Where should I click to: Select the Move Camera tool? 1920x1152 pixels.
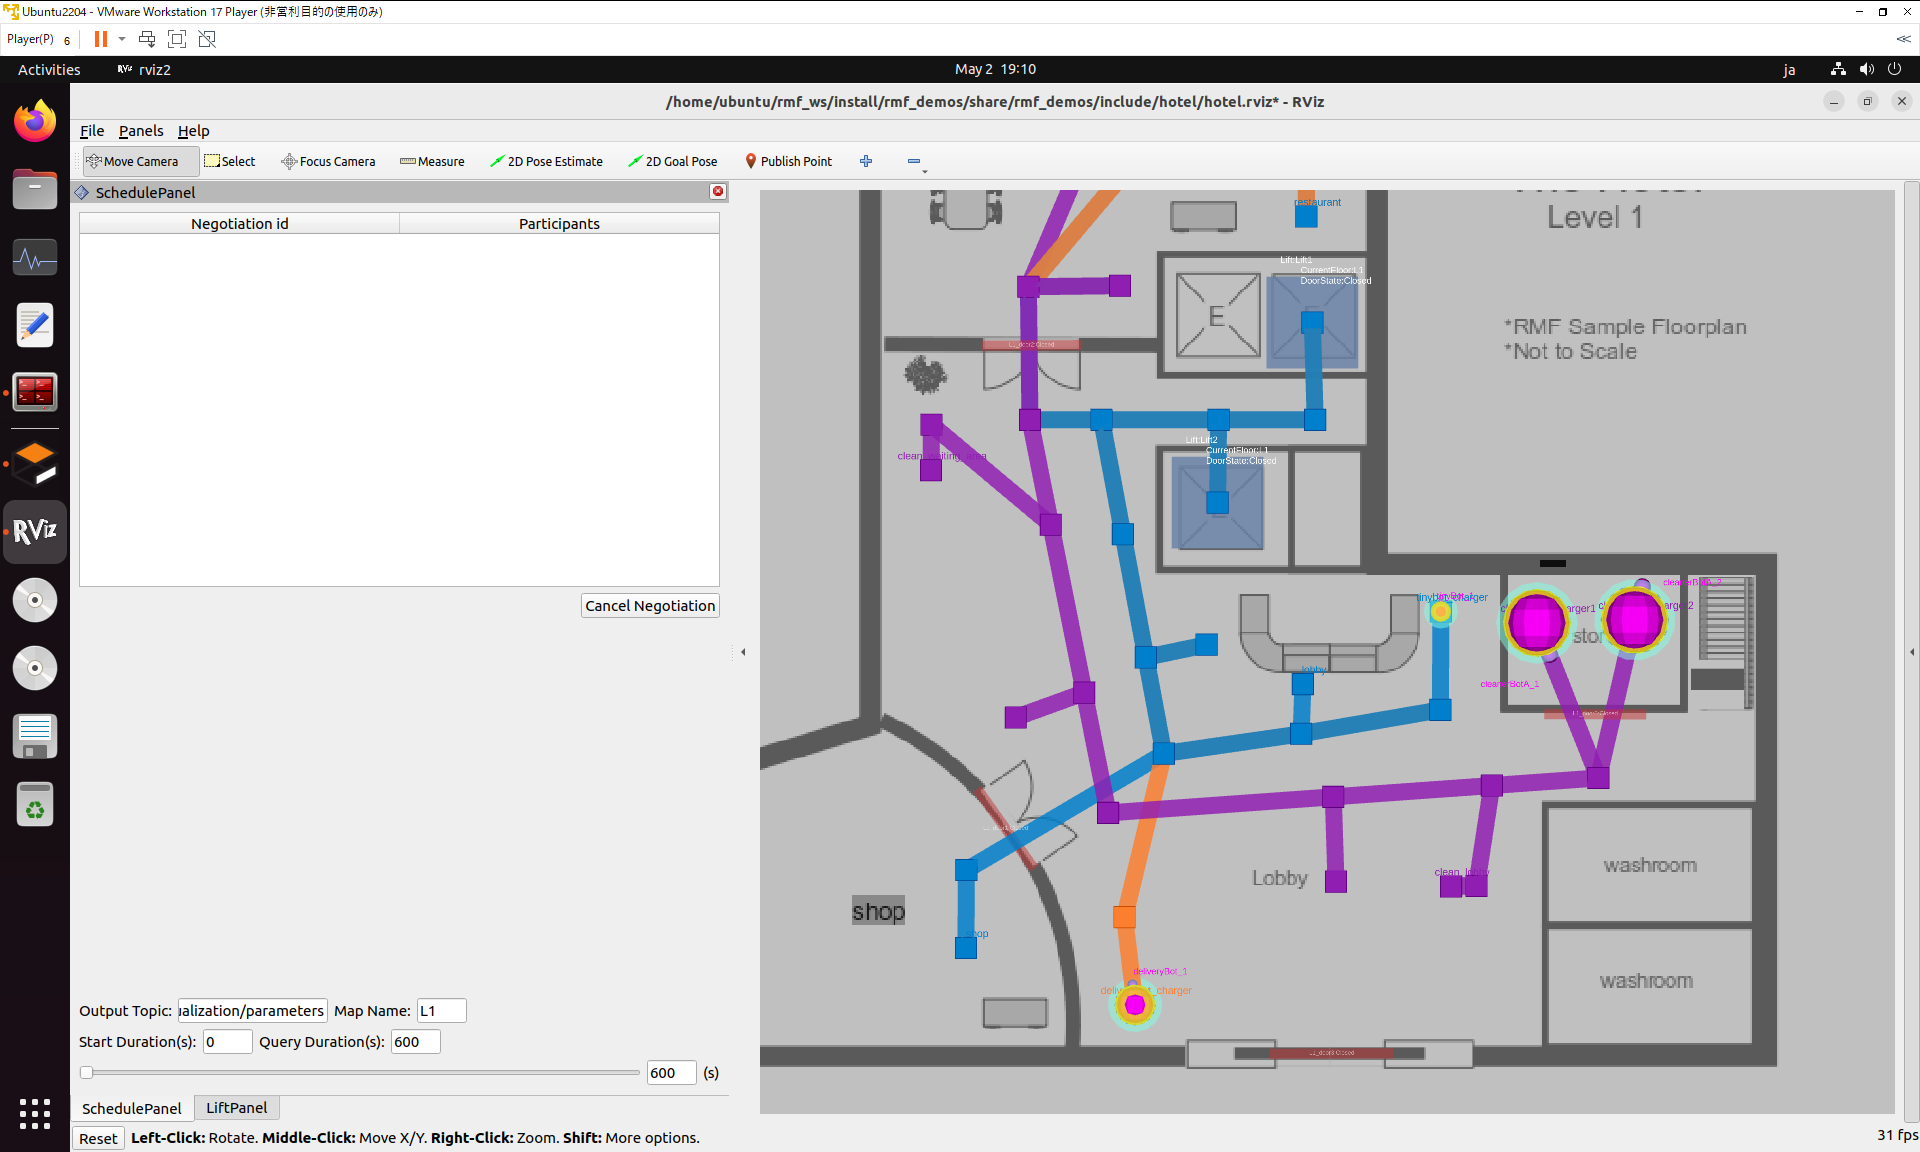coord(133,161)
